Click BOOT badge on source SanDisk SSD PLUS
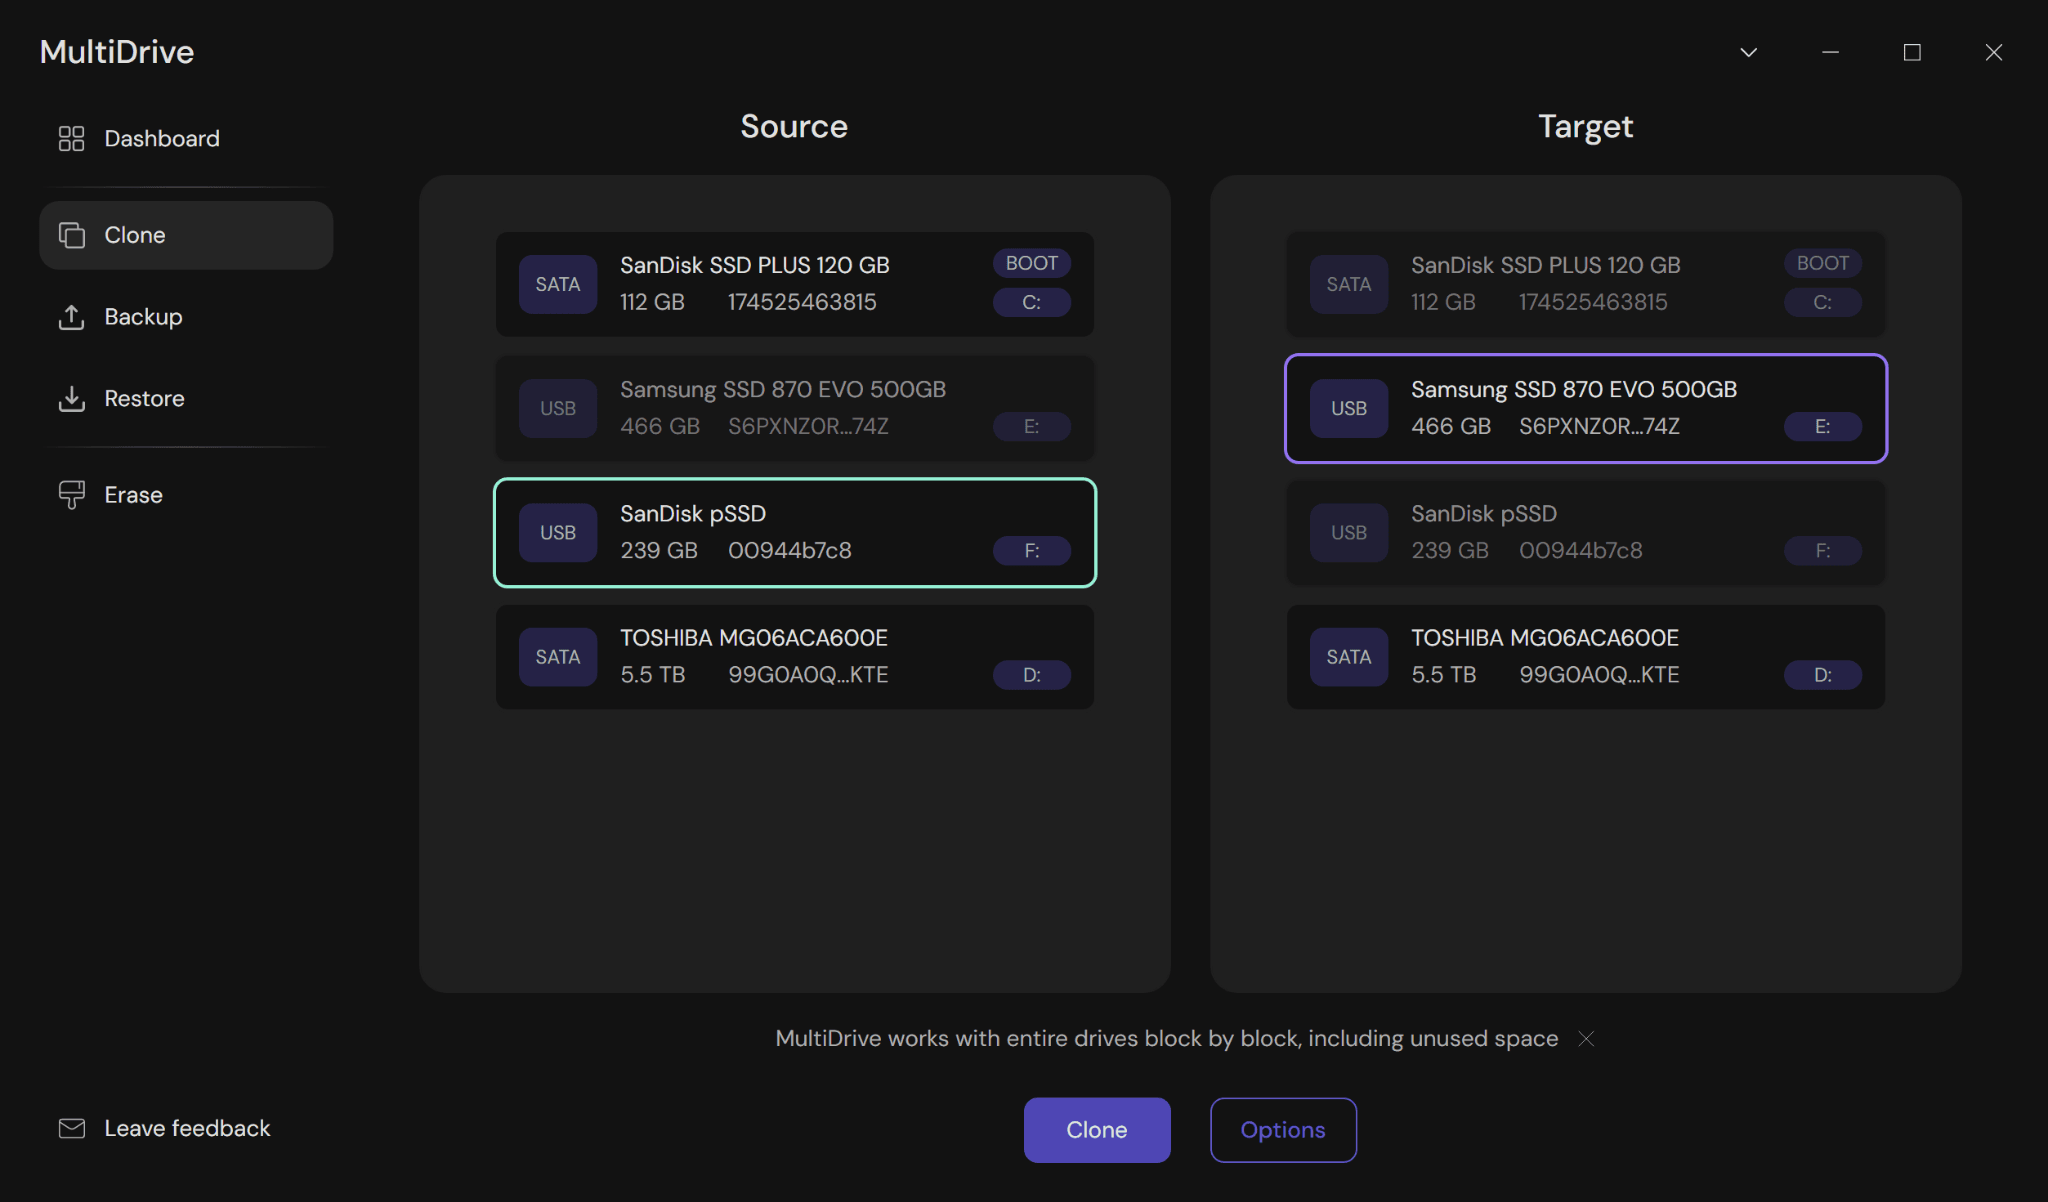 coord(1032,263)
